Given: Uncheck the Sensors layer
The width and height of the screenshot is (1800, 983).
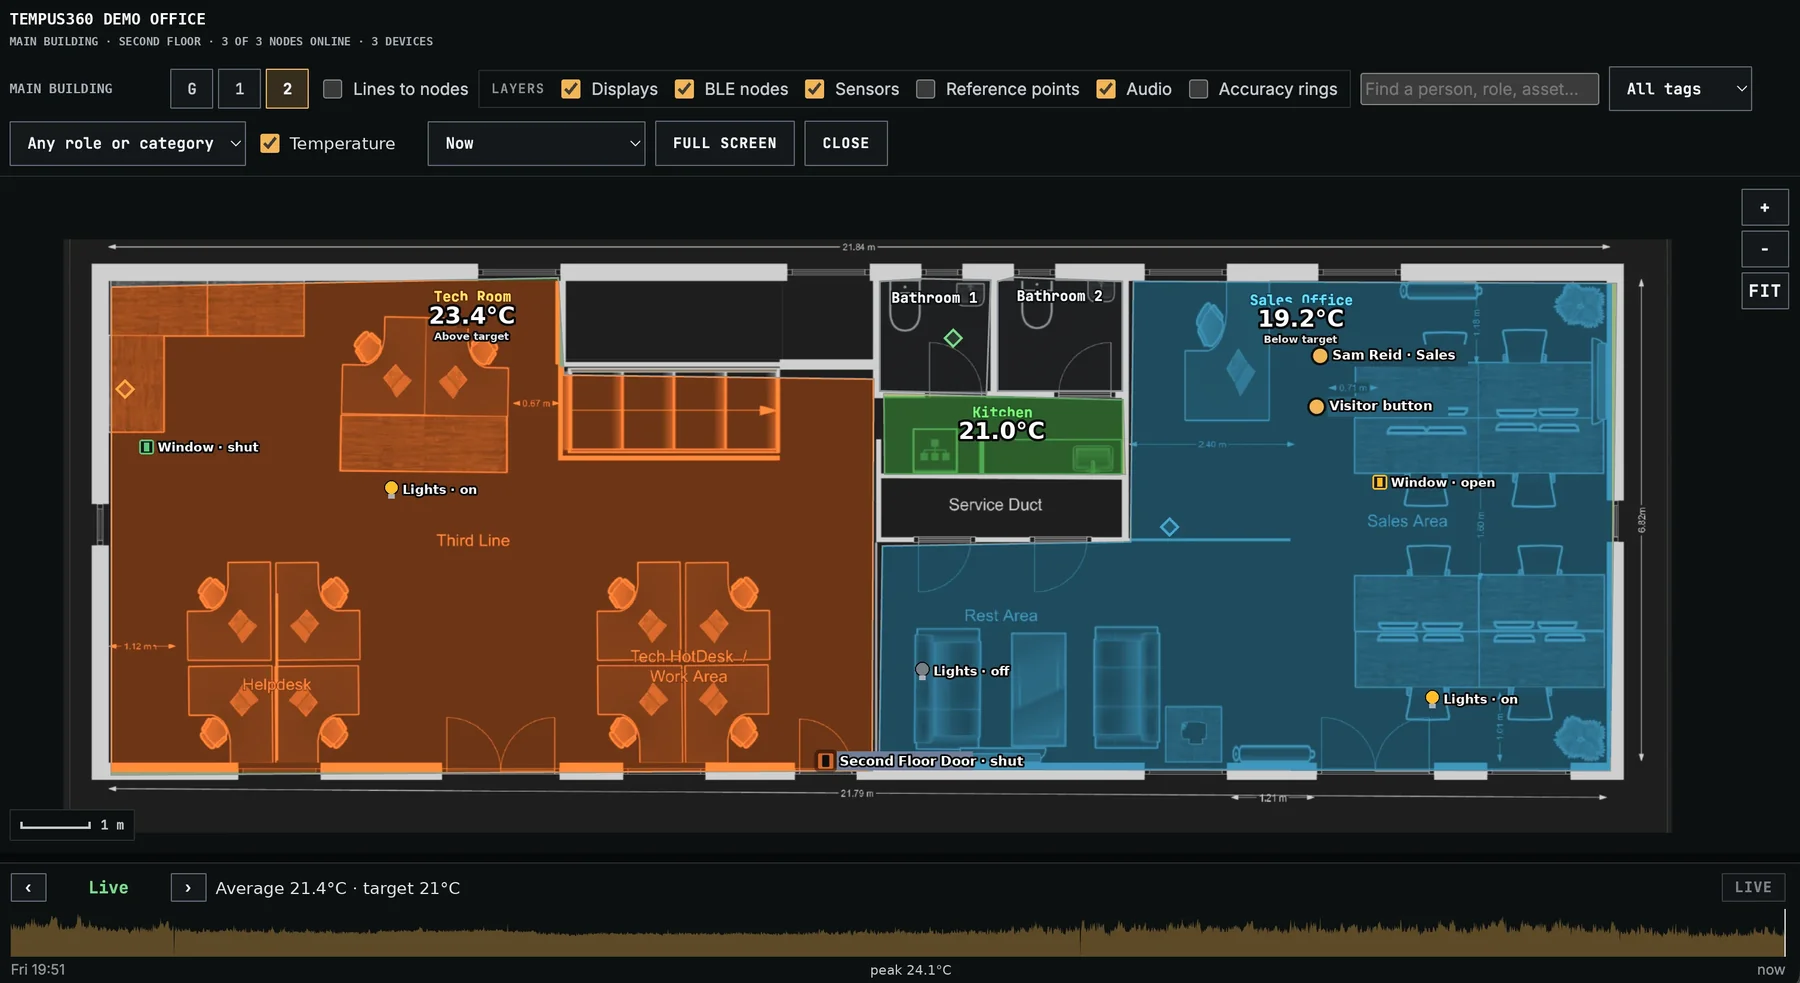Looking at the screenshot, I should (815, 89).
